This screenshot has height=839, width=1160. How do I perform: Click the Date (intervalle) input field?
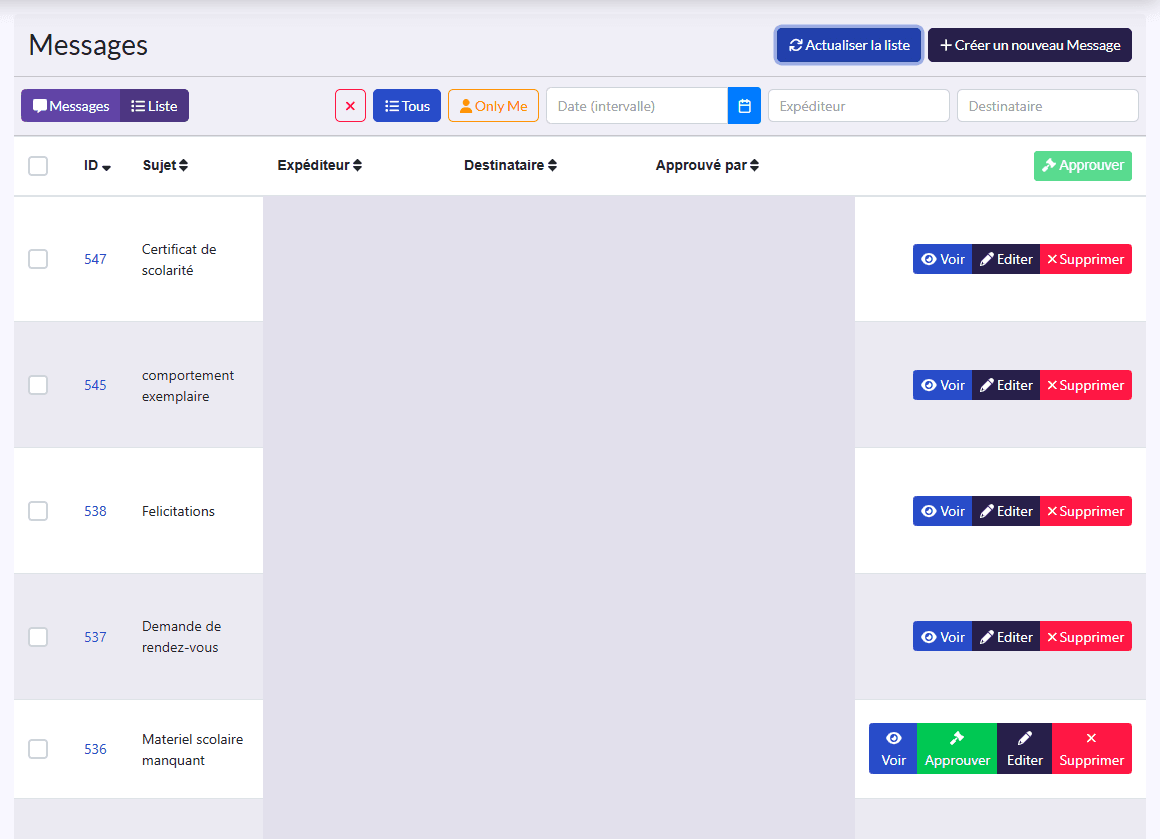[637, 106]
